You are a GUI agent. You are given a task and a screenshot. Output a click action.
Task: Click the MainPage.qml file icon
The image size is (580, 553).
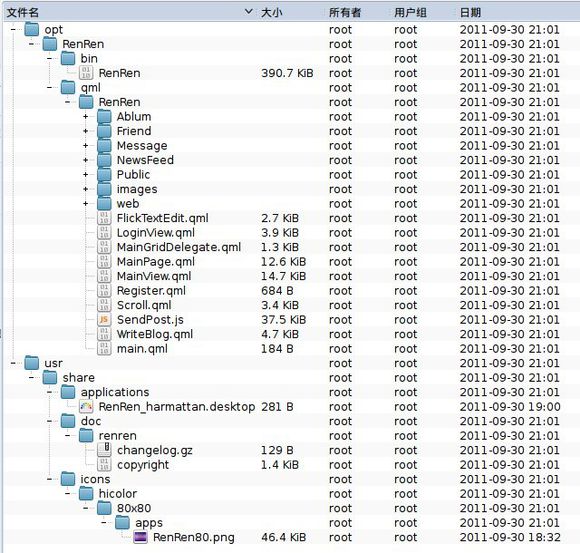(104, 262)
